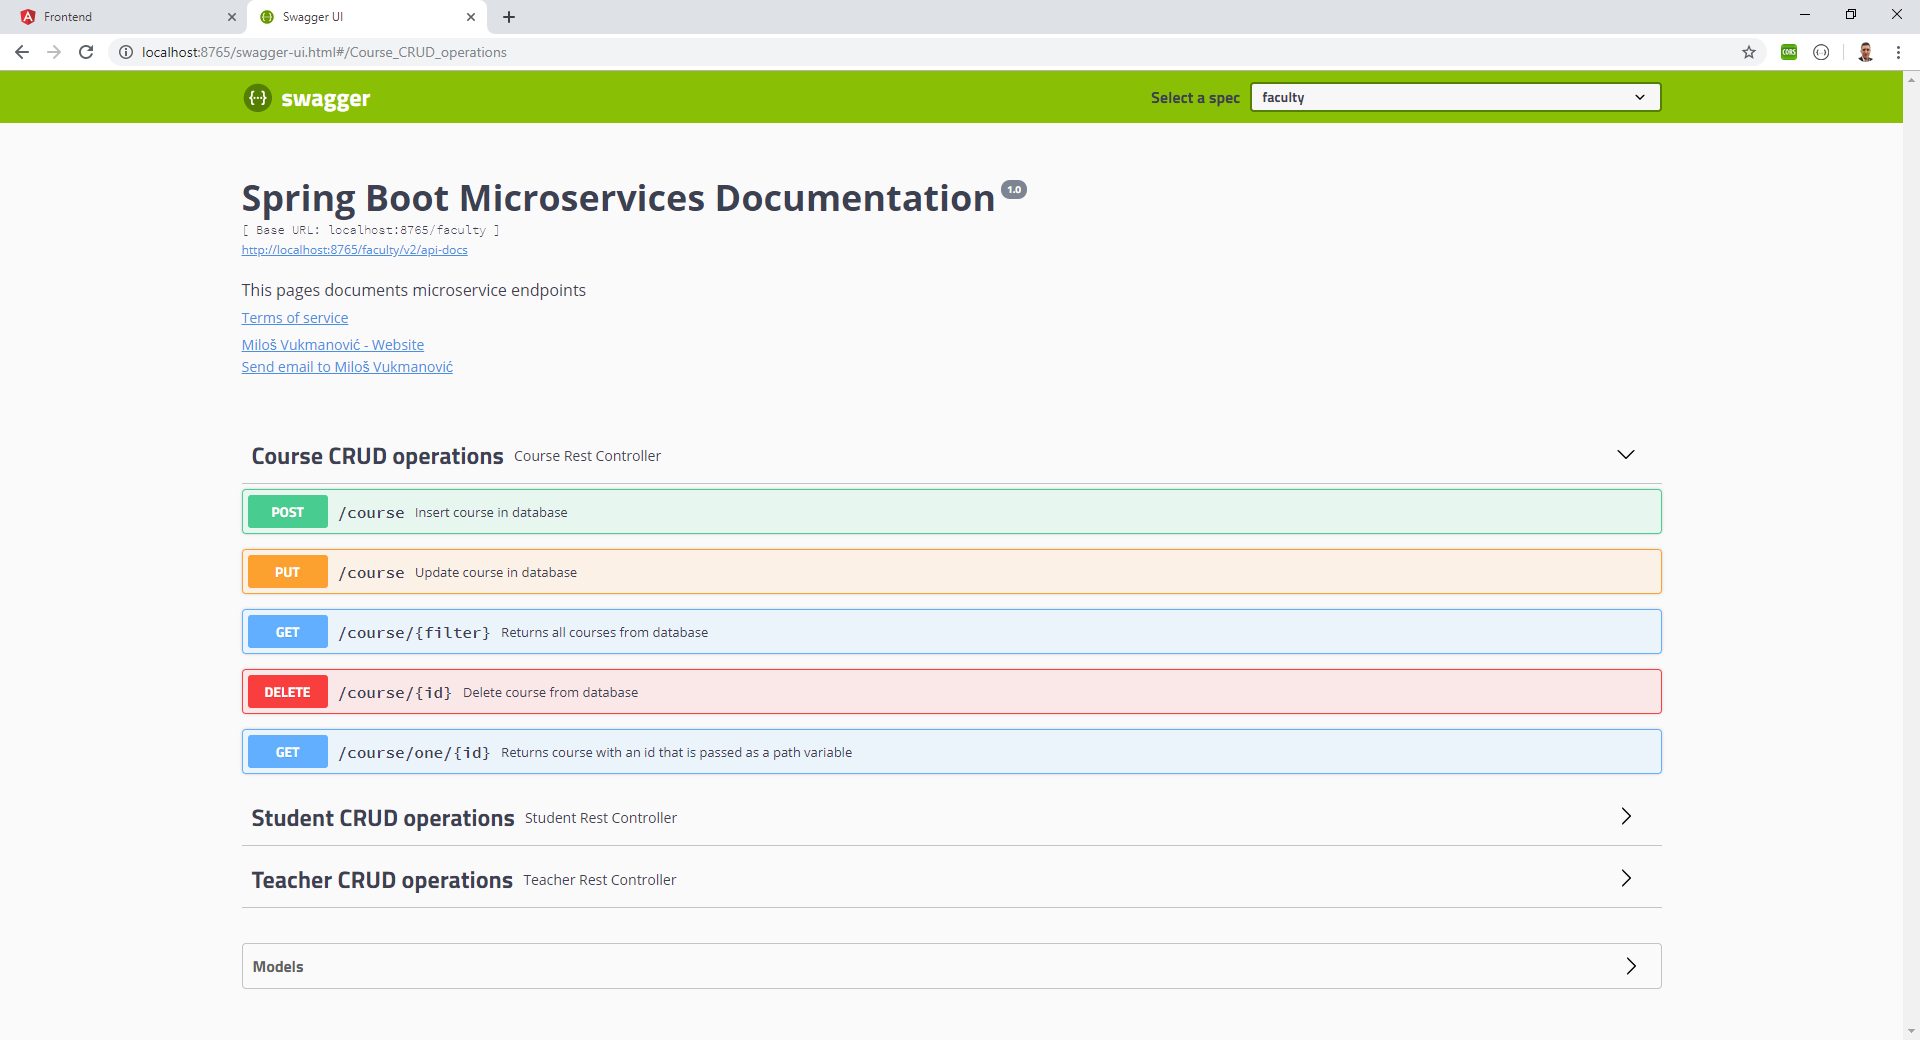Screen dimensions: 1920x1040
Task: Open the CORS extension icon
Action: click(1789, 52)
